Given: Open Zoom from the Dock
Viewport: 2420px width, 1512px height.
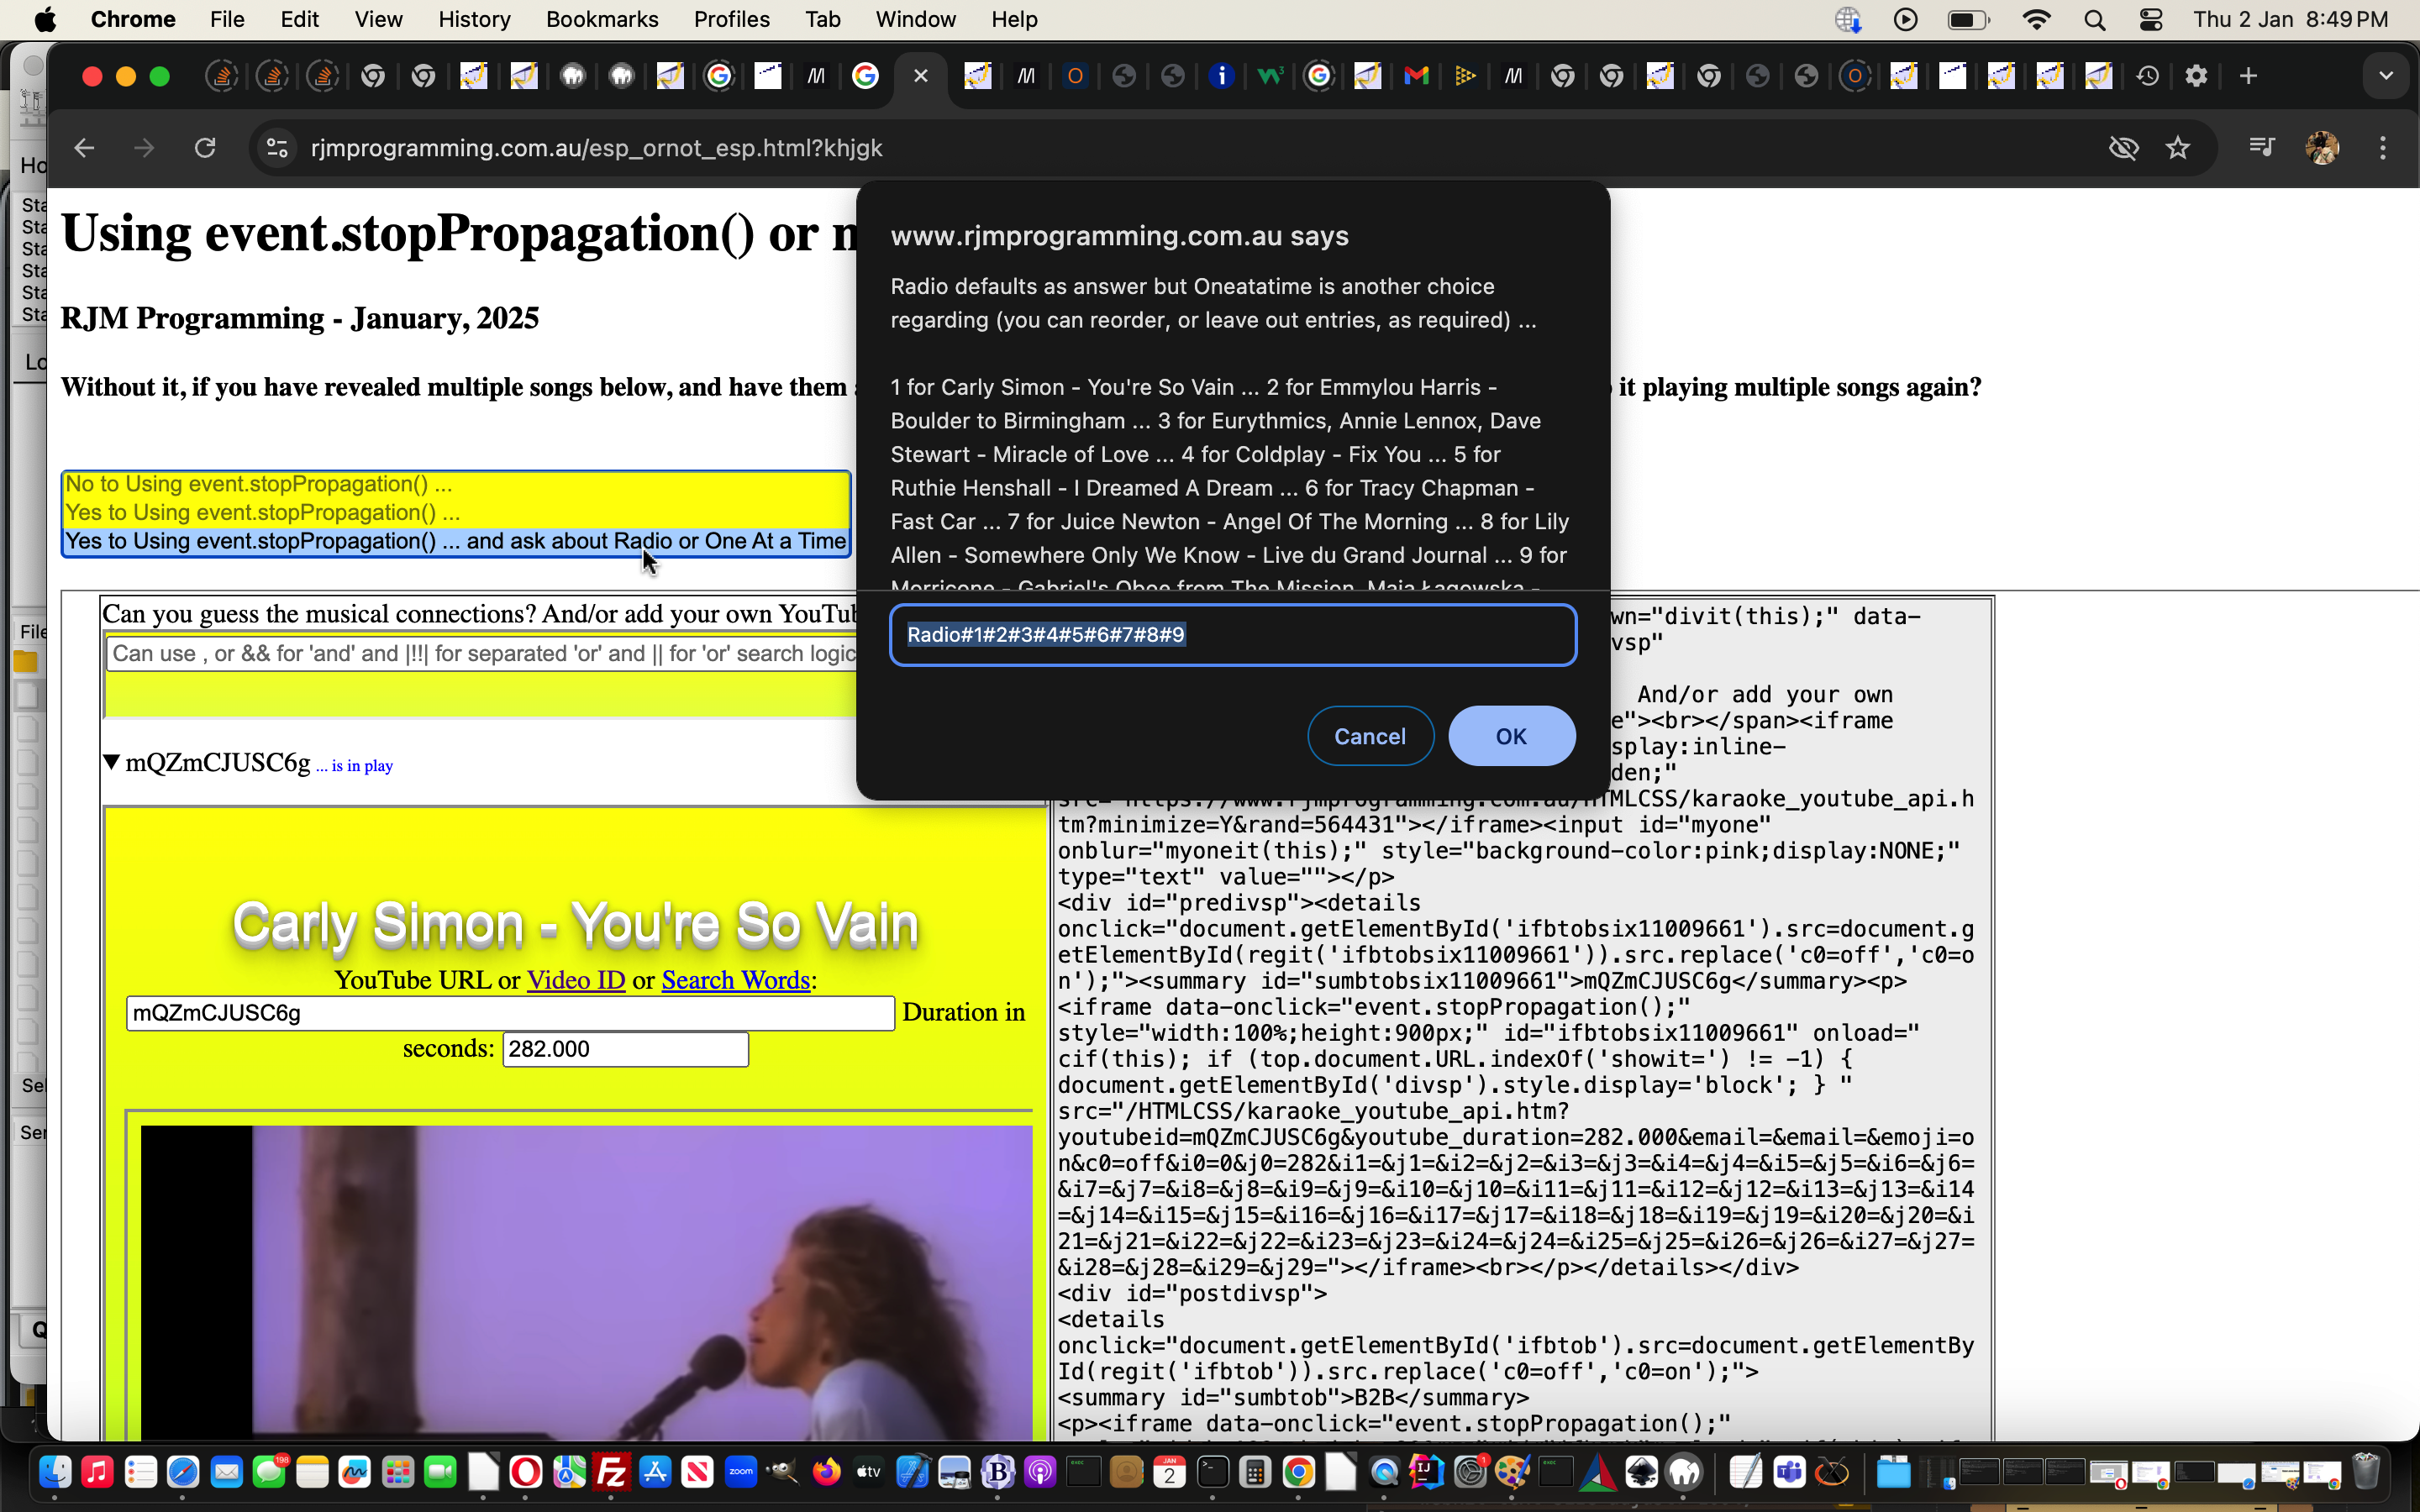Looking at the screenshot, I should point(741,1472).
